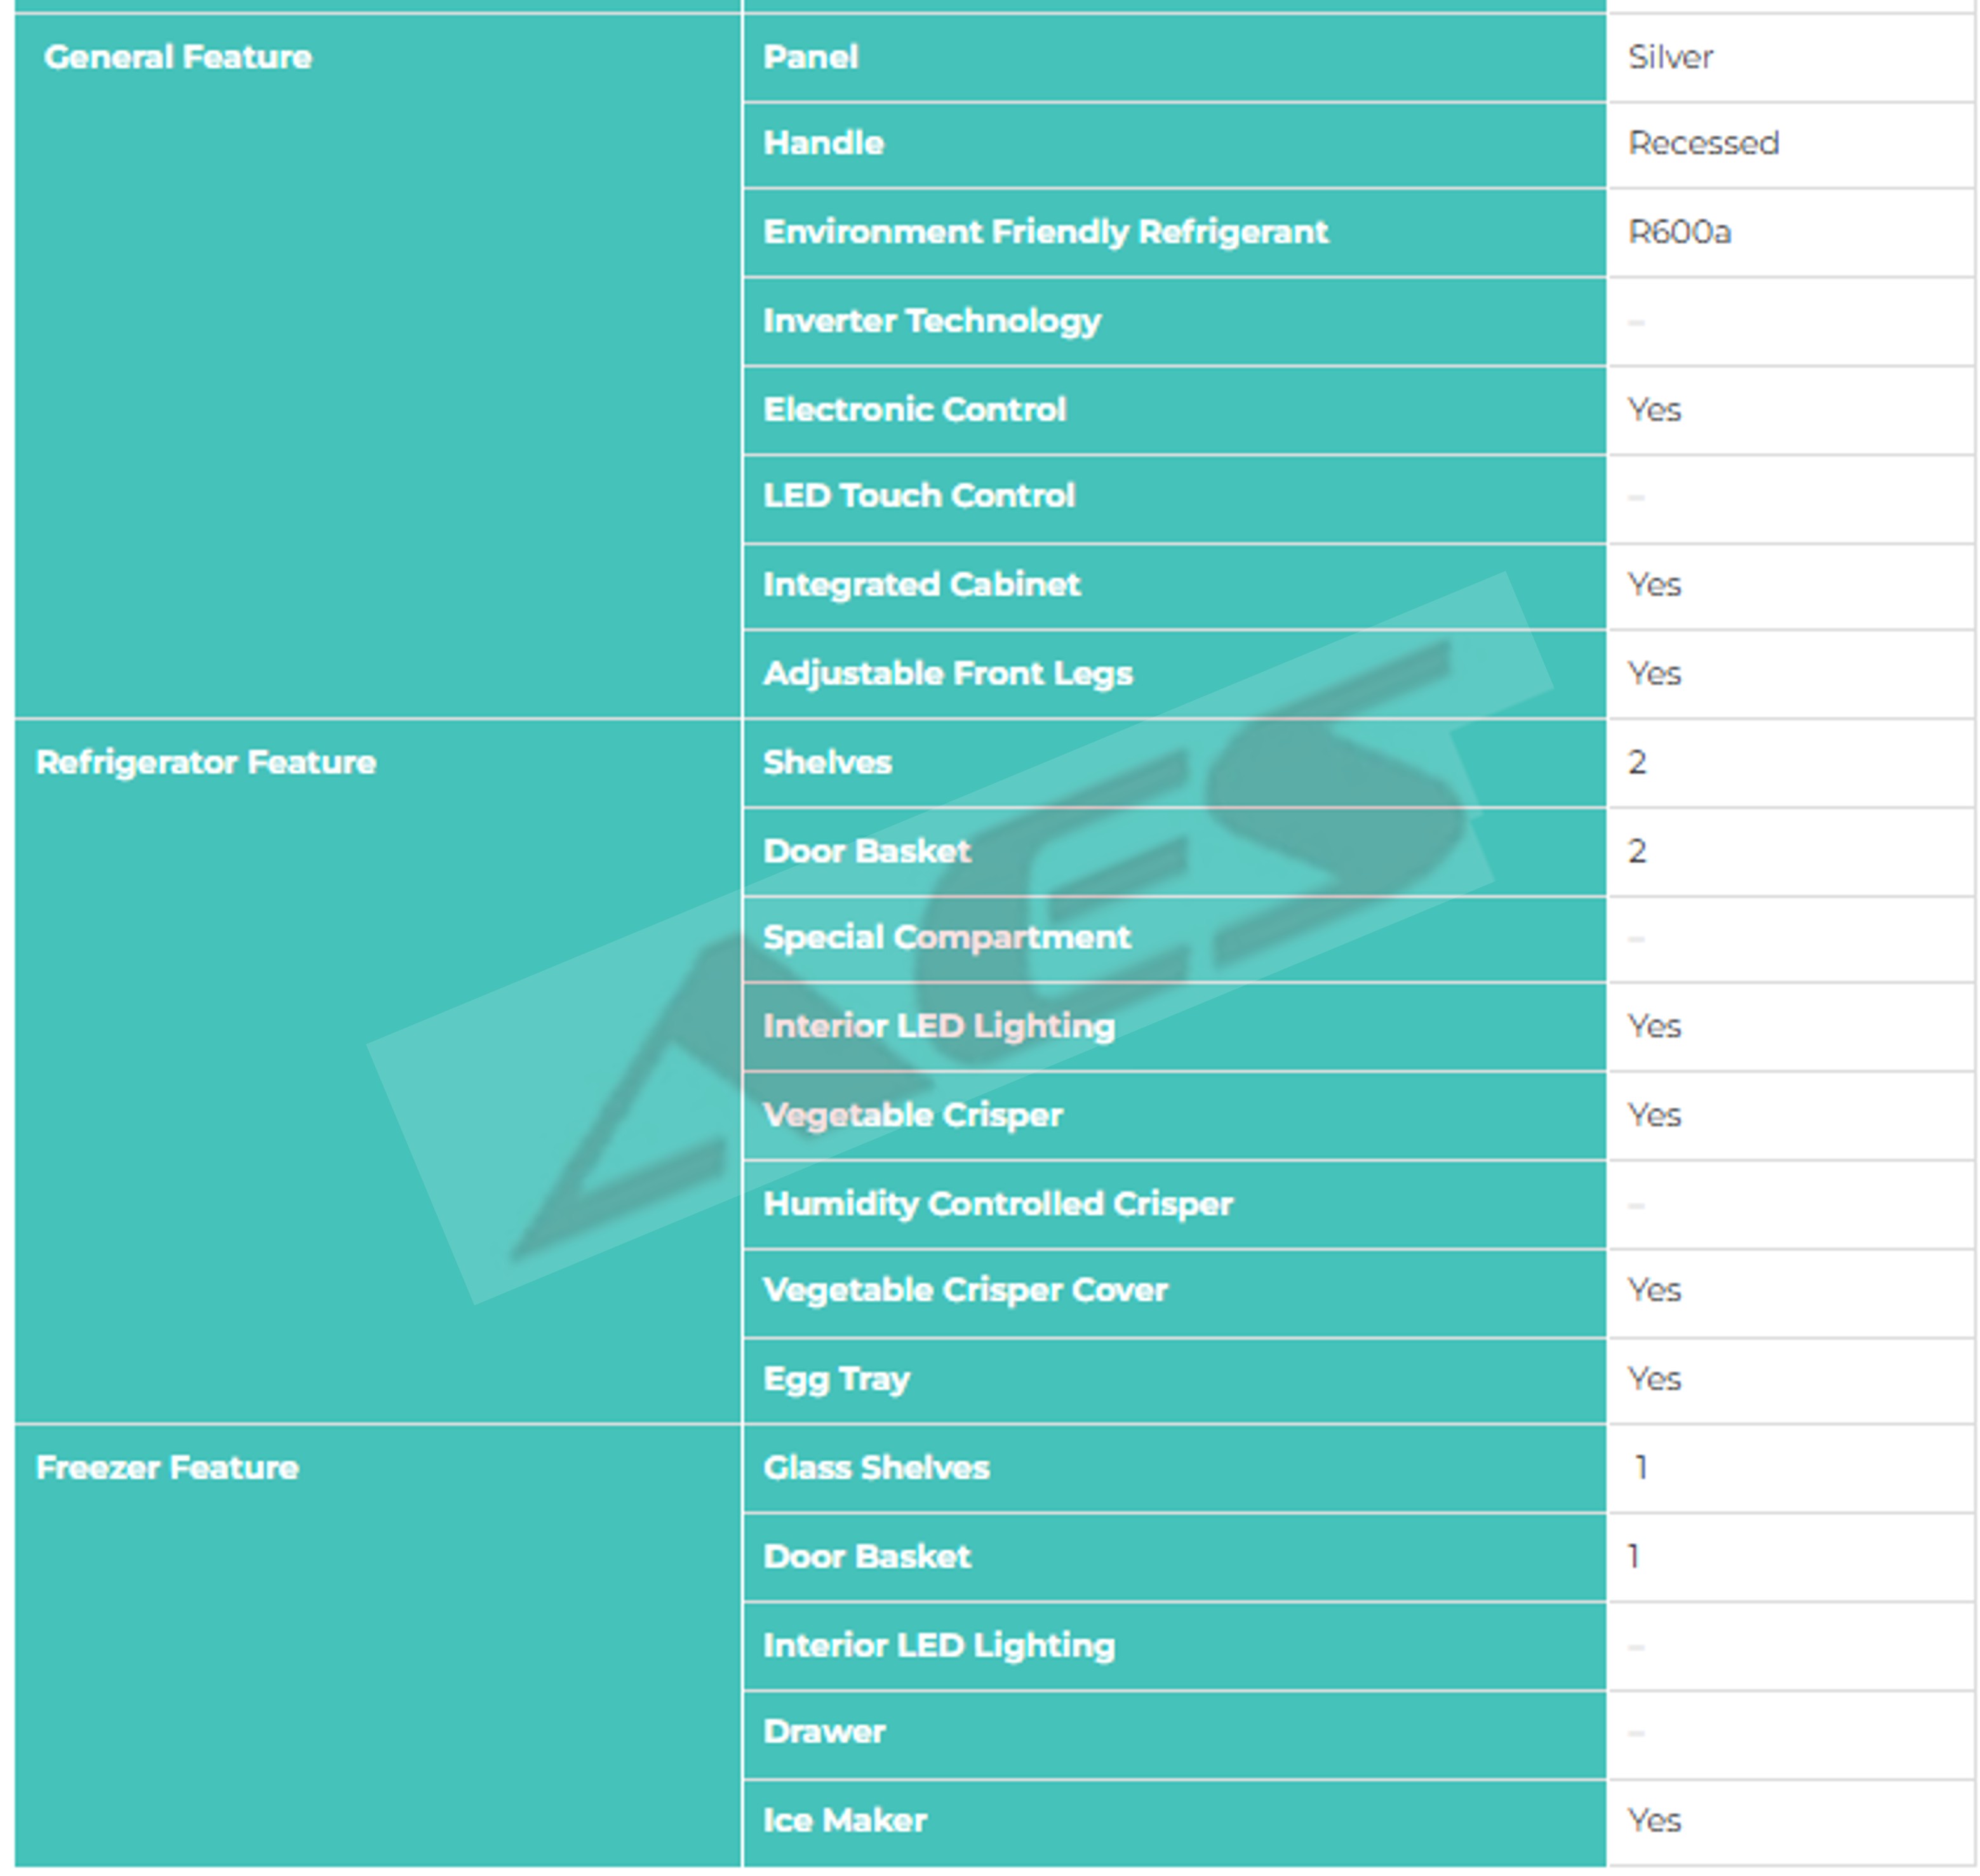Click the Recessed handle value
This screenshot has width=1980, height=1876.
pos(1703,143)
